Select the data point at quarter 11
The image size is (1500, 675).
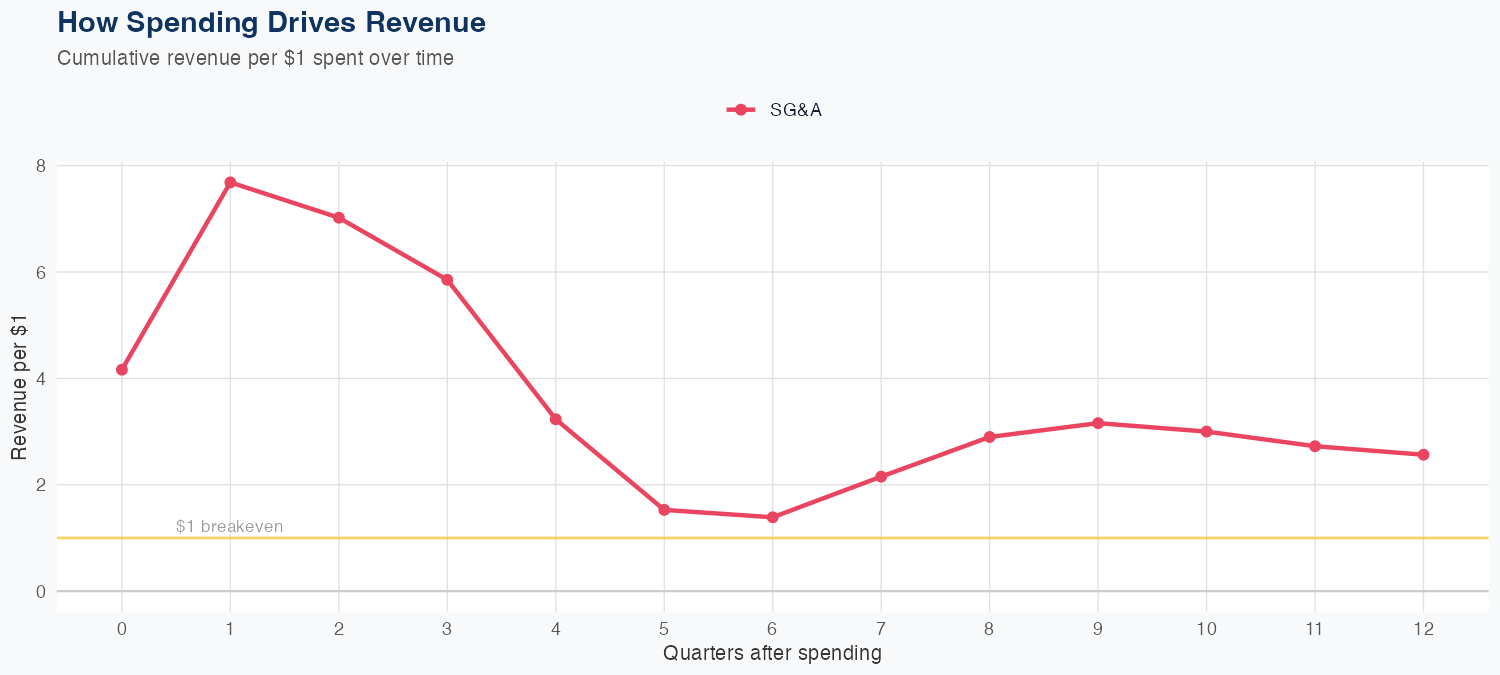(x=1315, y=446)
